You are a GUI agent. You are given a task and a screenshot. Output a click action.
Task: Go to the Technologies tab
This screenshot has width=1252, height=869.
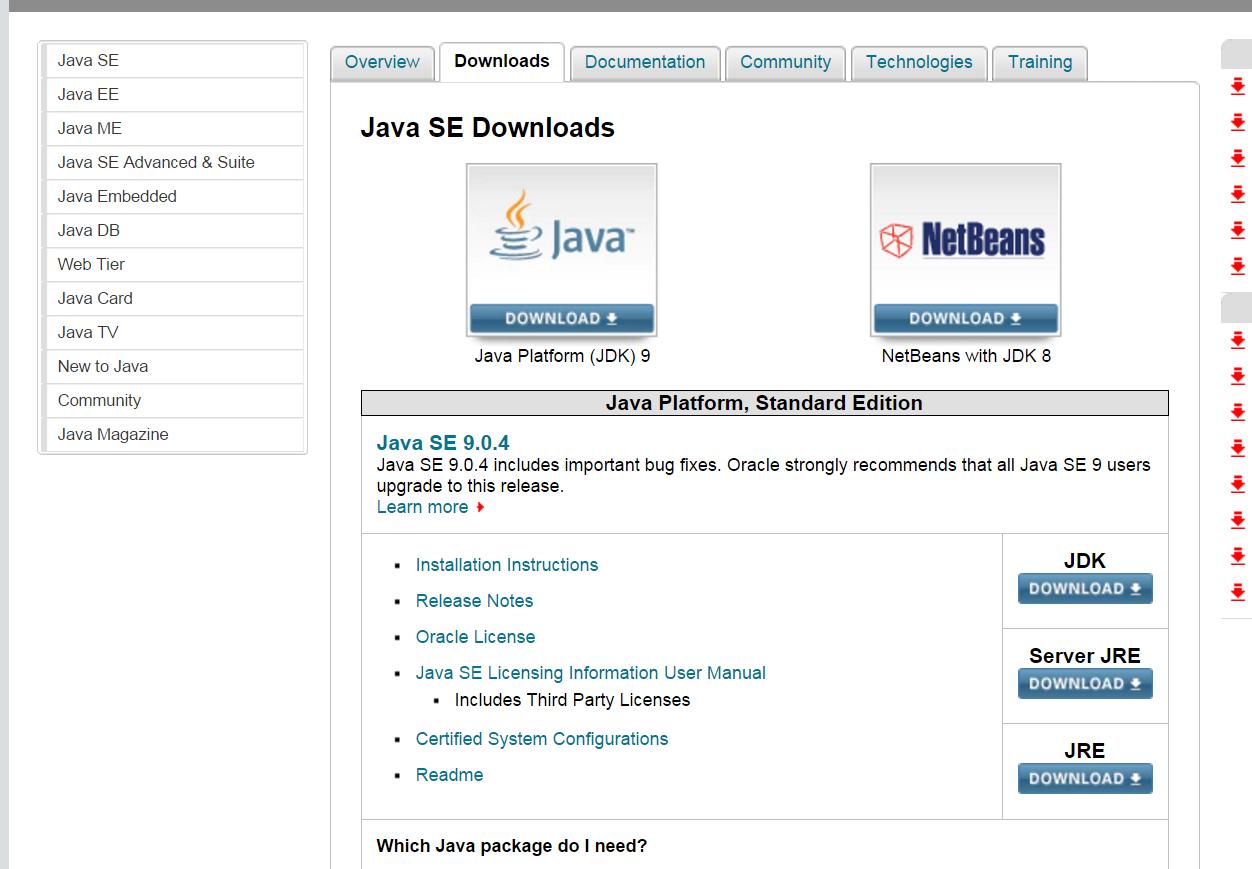[919, 62]
